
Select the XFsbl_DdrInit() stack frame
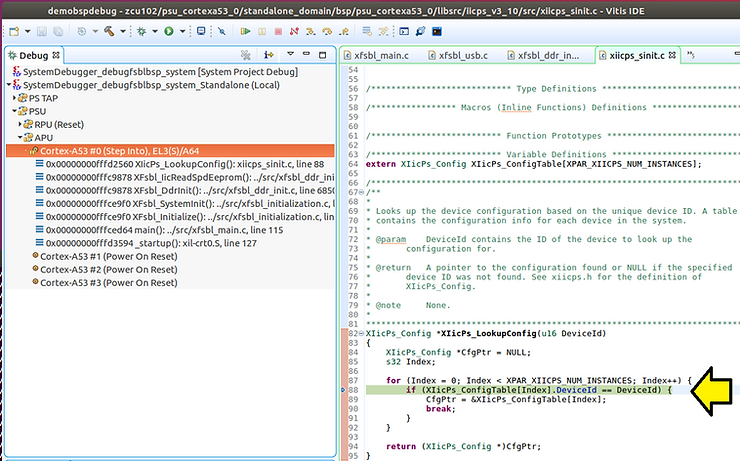click(x=185, y=190)
